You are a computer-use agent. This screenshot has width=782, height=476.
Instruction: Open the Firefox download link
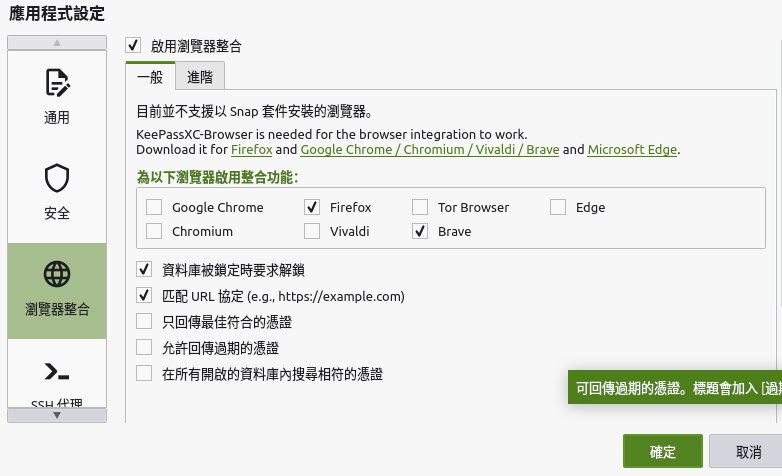(x=251, y=150)
